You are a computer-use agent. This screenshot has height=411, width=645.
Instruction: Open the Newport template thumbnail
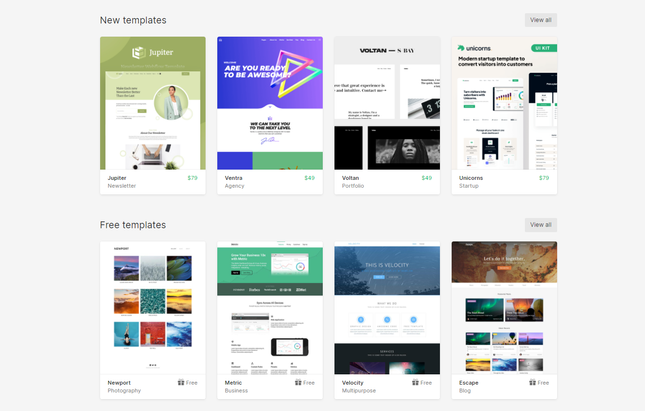pyautogui.click(x=153, y=308)
